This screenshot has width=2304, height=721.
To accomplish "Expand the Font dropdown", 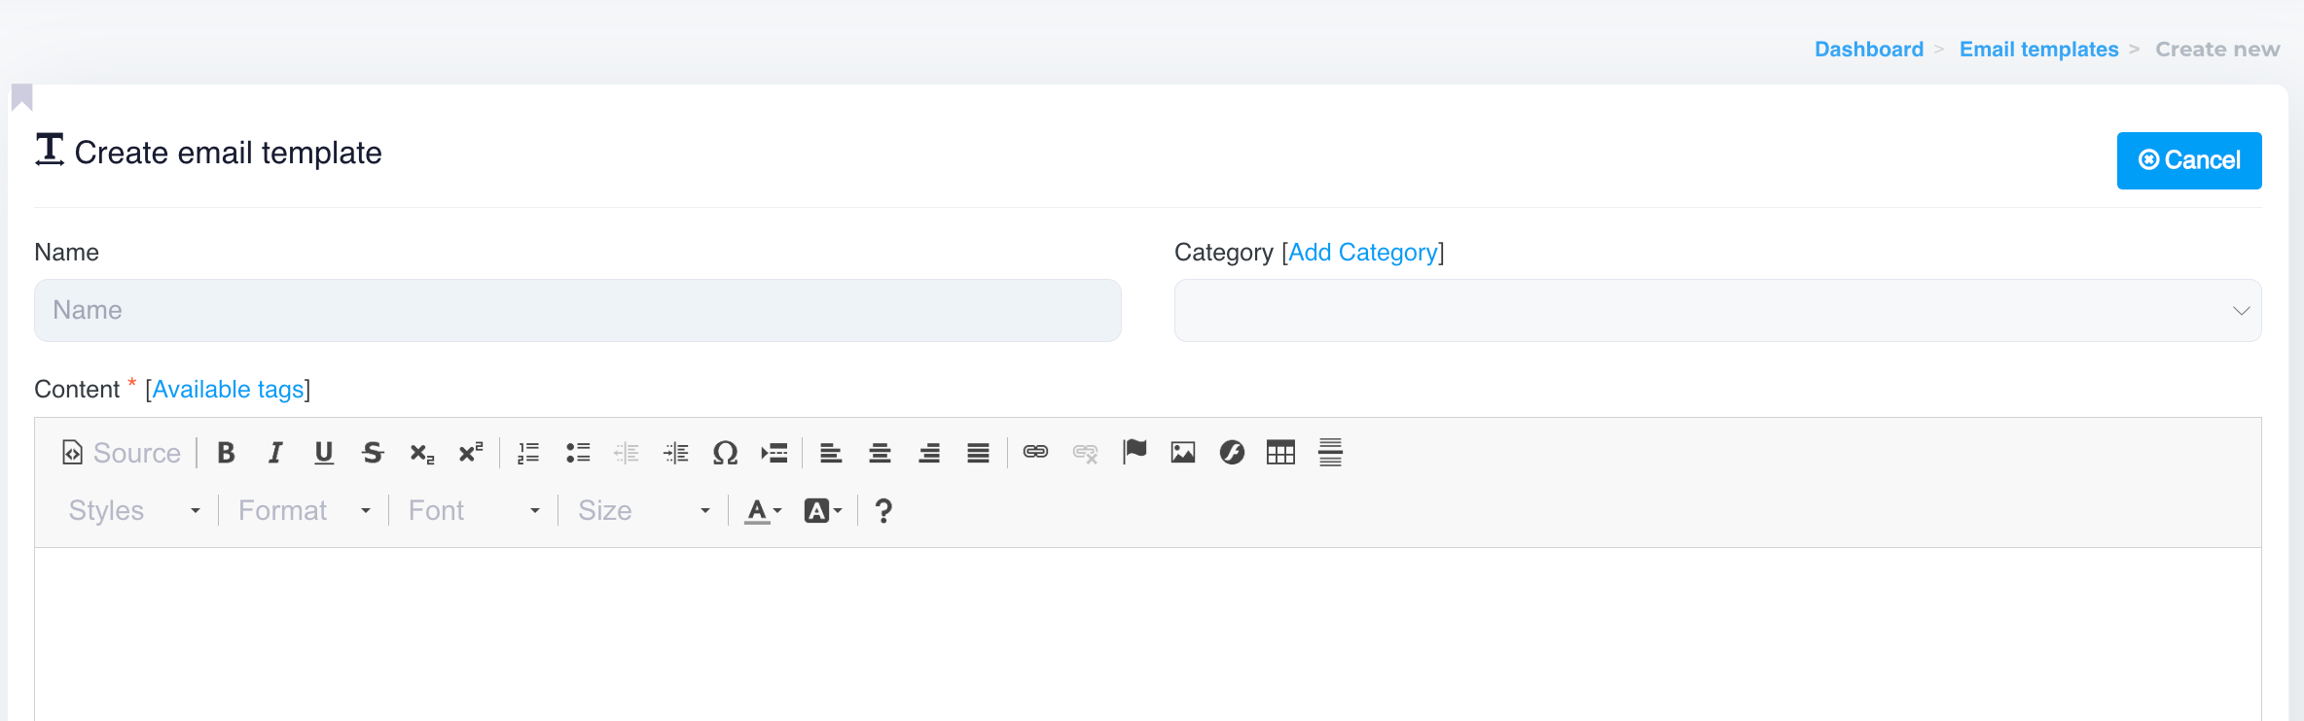I will coord(473,511).
